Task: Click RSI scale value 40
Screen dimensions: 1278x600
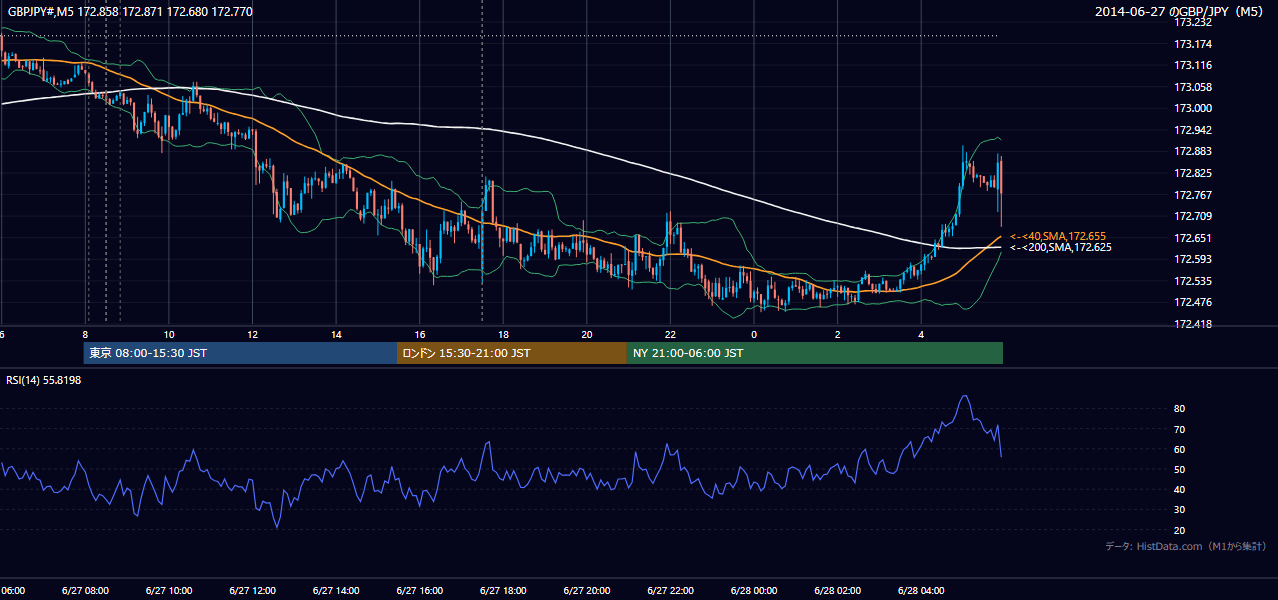Action: [x=1180, y=490]
